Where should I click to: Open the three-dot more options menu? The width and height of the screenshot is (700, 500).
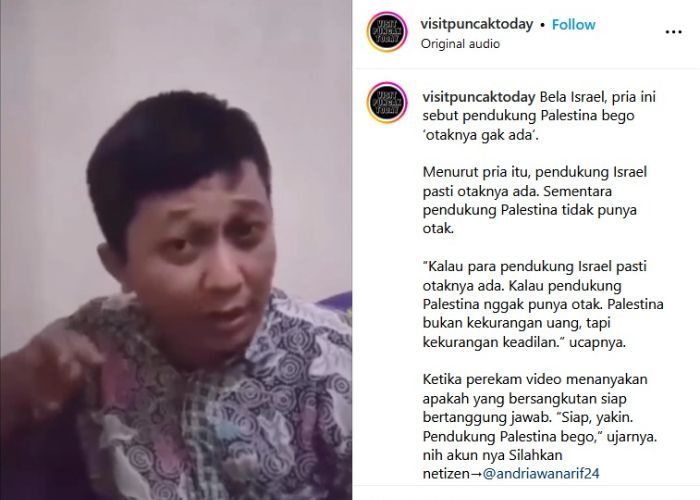673,32
